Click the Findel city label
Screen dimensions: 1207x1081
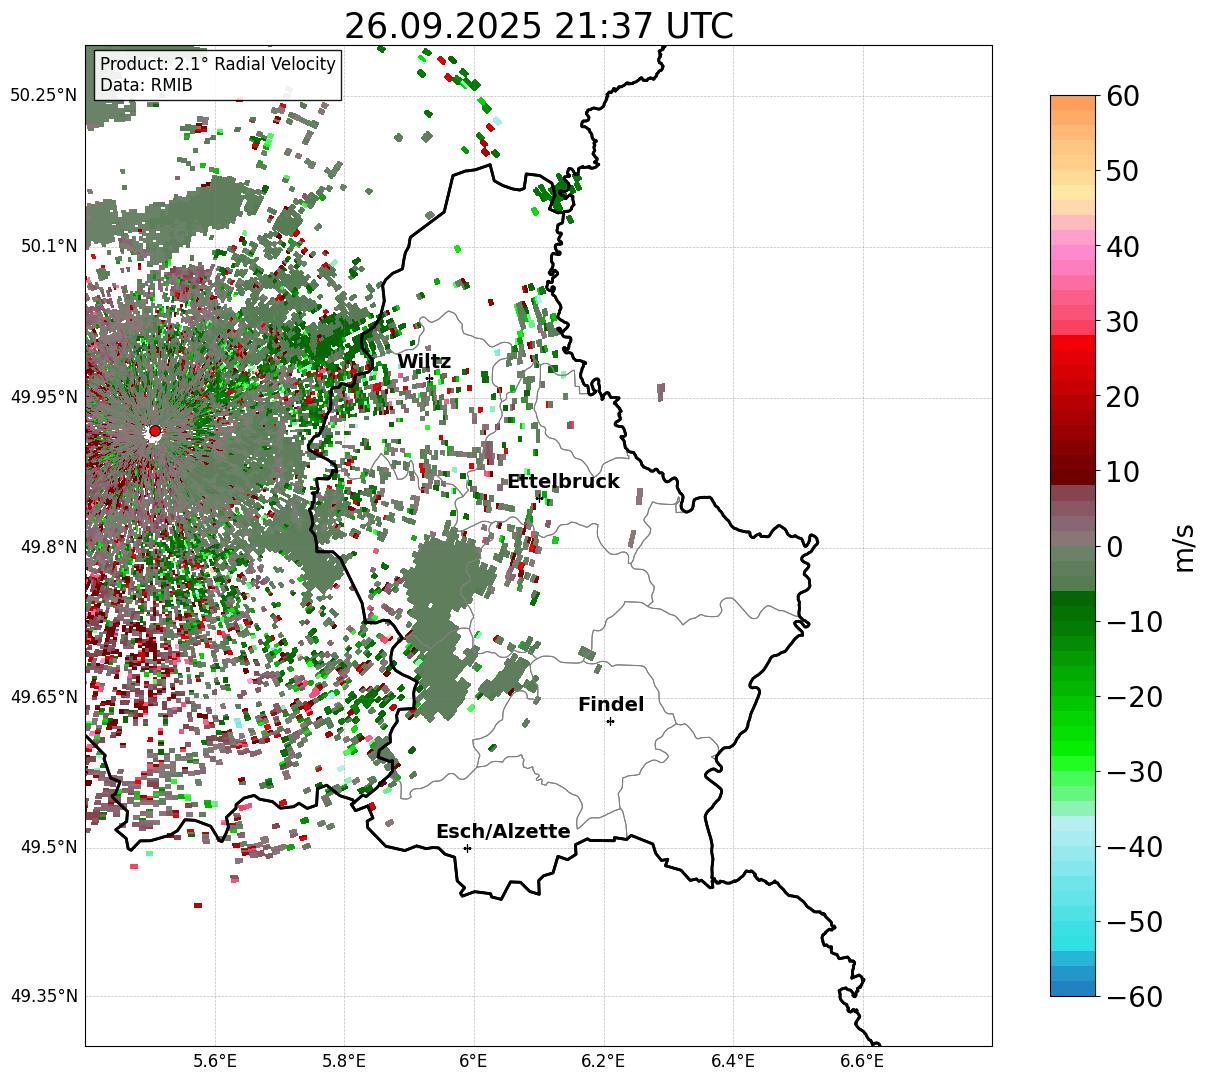click(x=611, y=705)
